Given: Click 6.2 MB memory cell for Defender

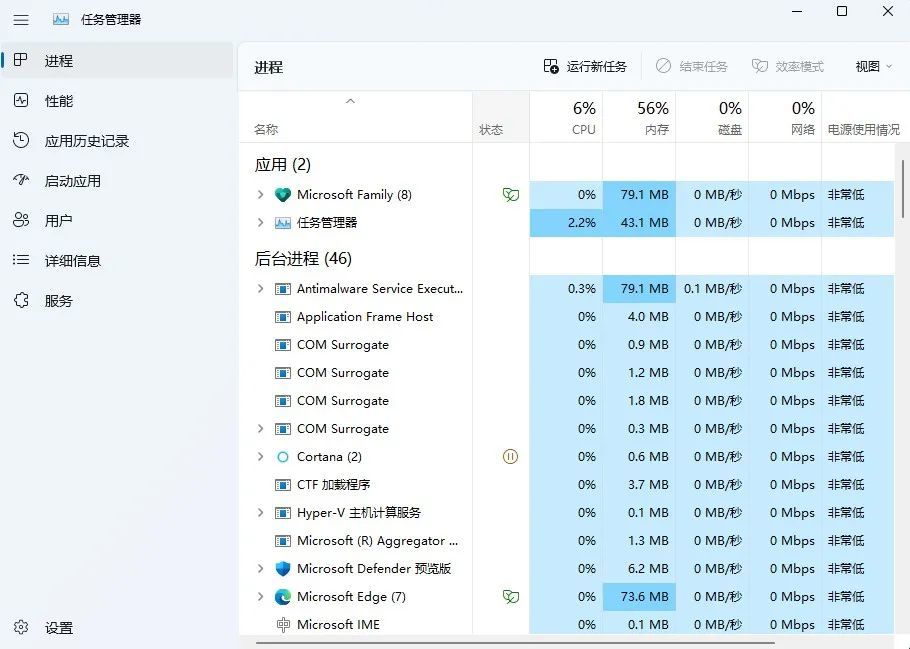Looking at the screenshot, I should [640, 569].
